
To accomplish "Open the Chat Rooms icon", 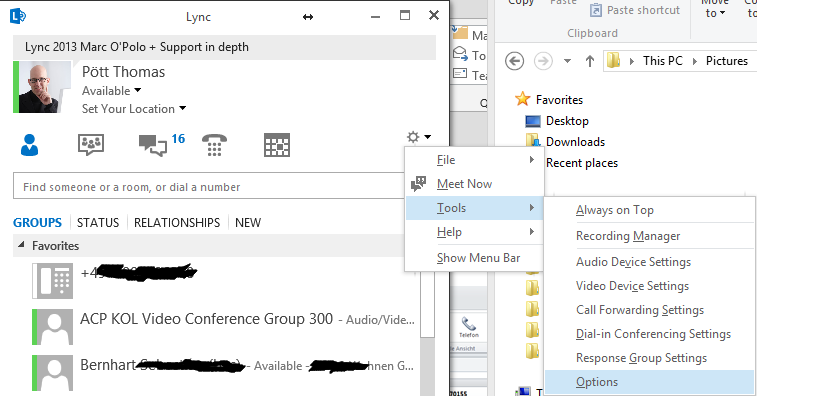I will (91, 145).
